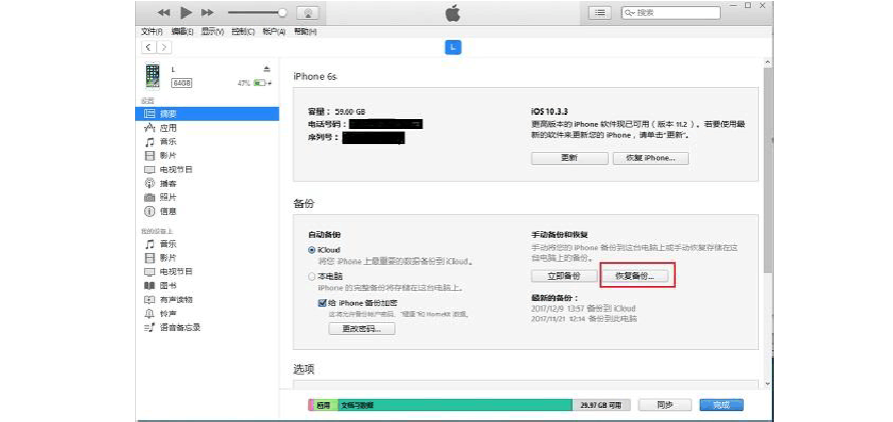Start playback with the Play button
Image resolution: width=893 pixels, height=422 pixels.
point(186,13)
